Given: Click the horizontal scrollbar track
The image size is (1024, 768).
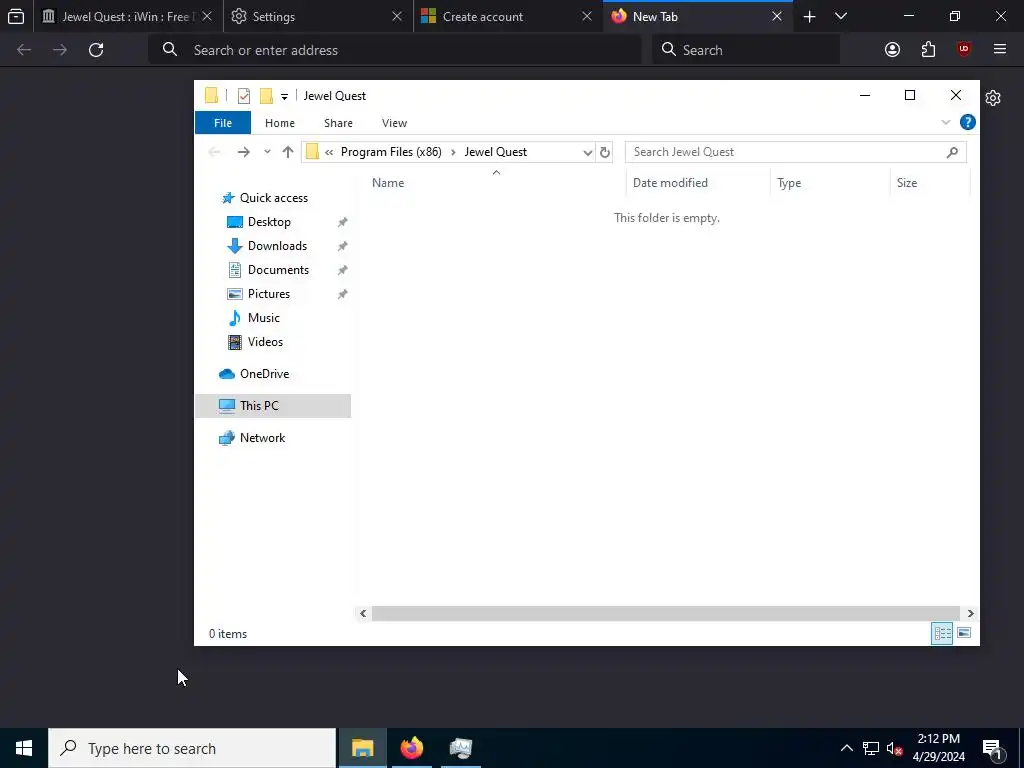Looking at the screenshot, I should pyautogui.click(x=665, y=613).
